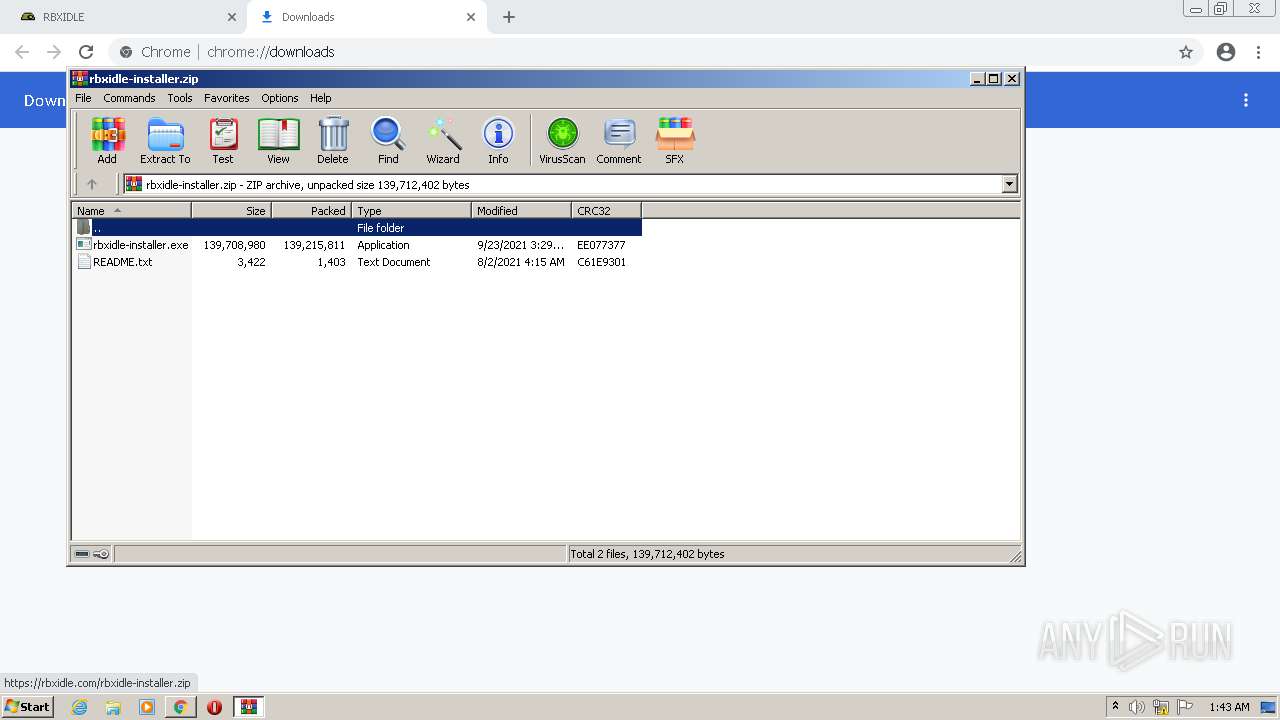Test the archive files
This screenshot has height=720, width=1280.
point(223,140)
